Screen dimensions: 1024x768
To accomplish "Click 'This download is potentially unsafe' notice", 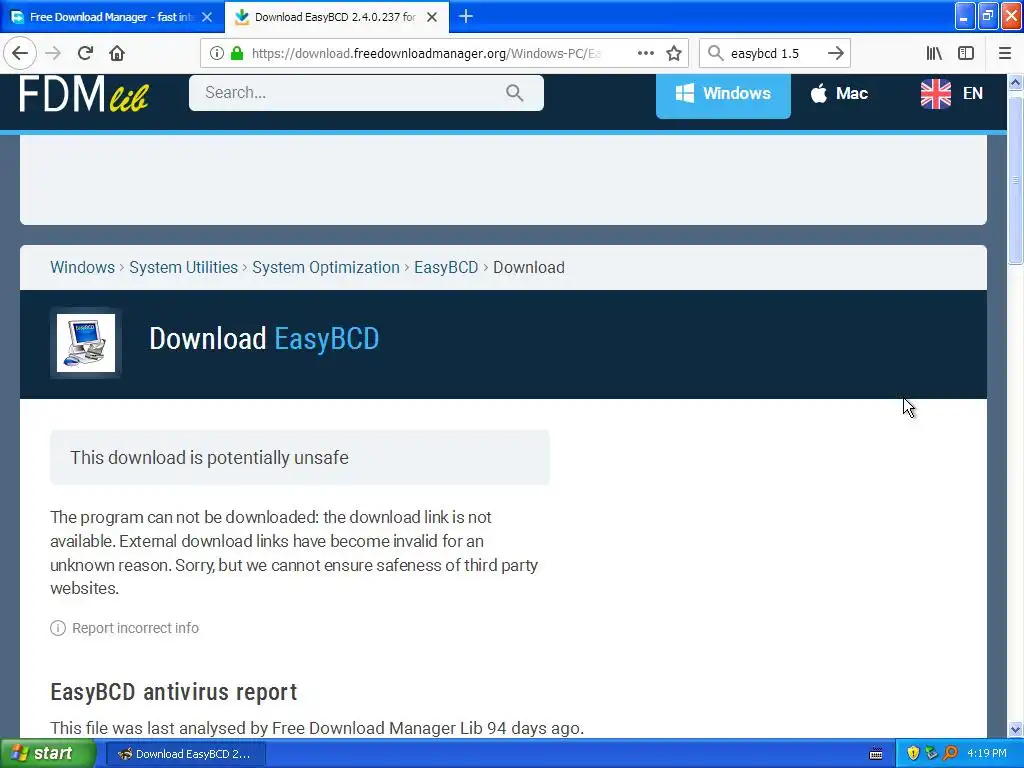I will (300, 457).
